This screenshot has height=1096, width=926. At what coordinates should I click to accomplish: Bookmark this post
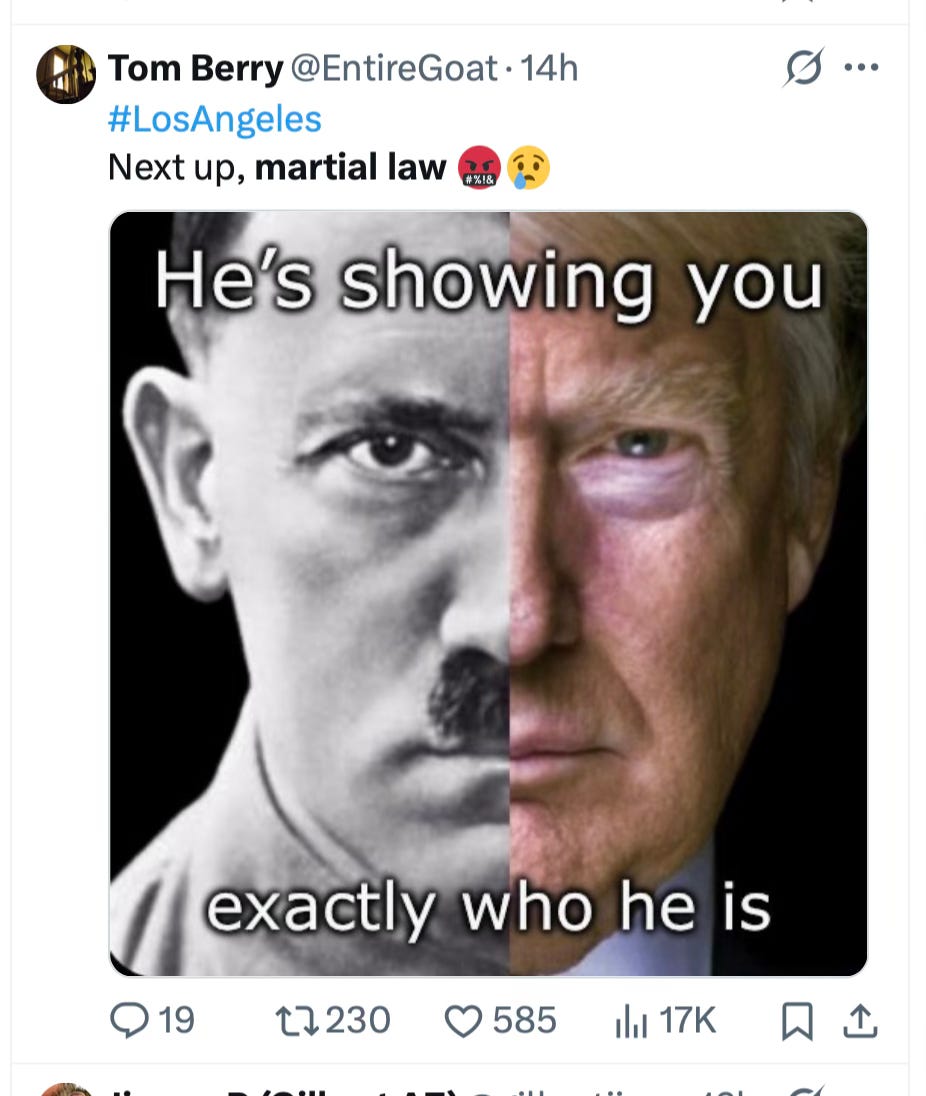(x=797, y=1021)
